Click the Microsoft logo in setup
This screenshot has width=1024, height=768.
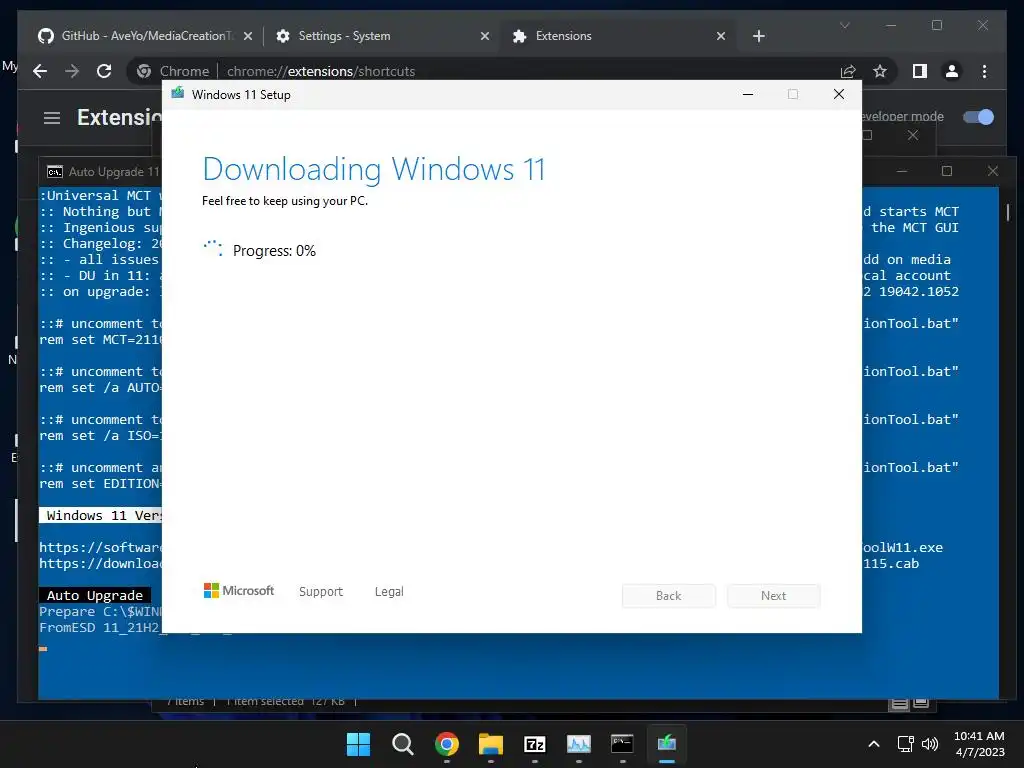pos(239,590)
